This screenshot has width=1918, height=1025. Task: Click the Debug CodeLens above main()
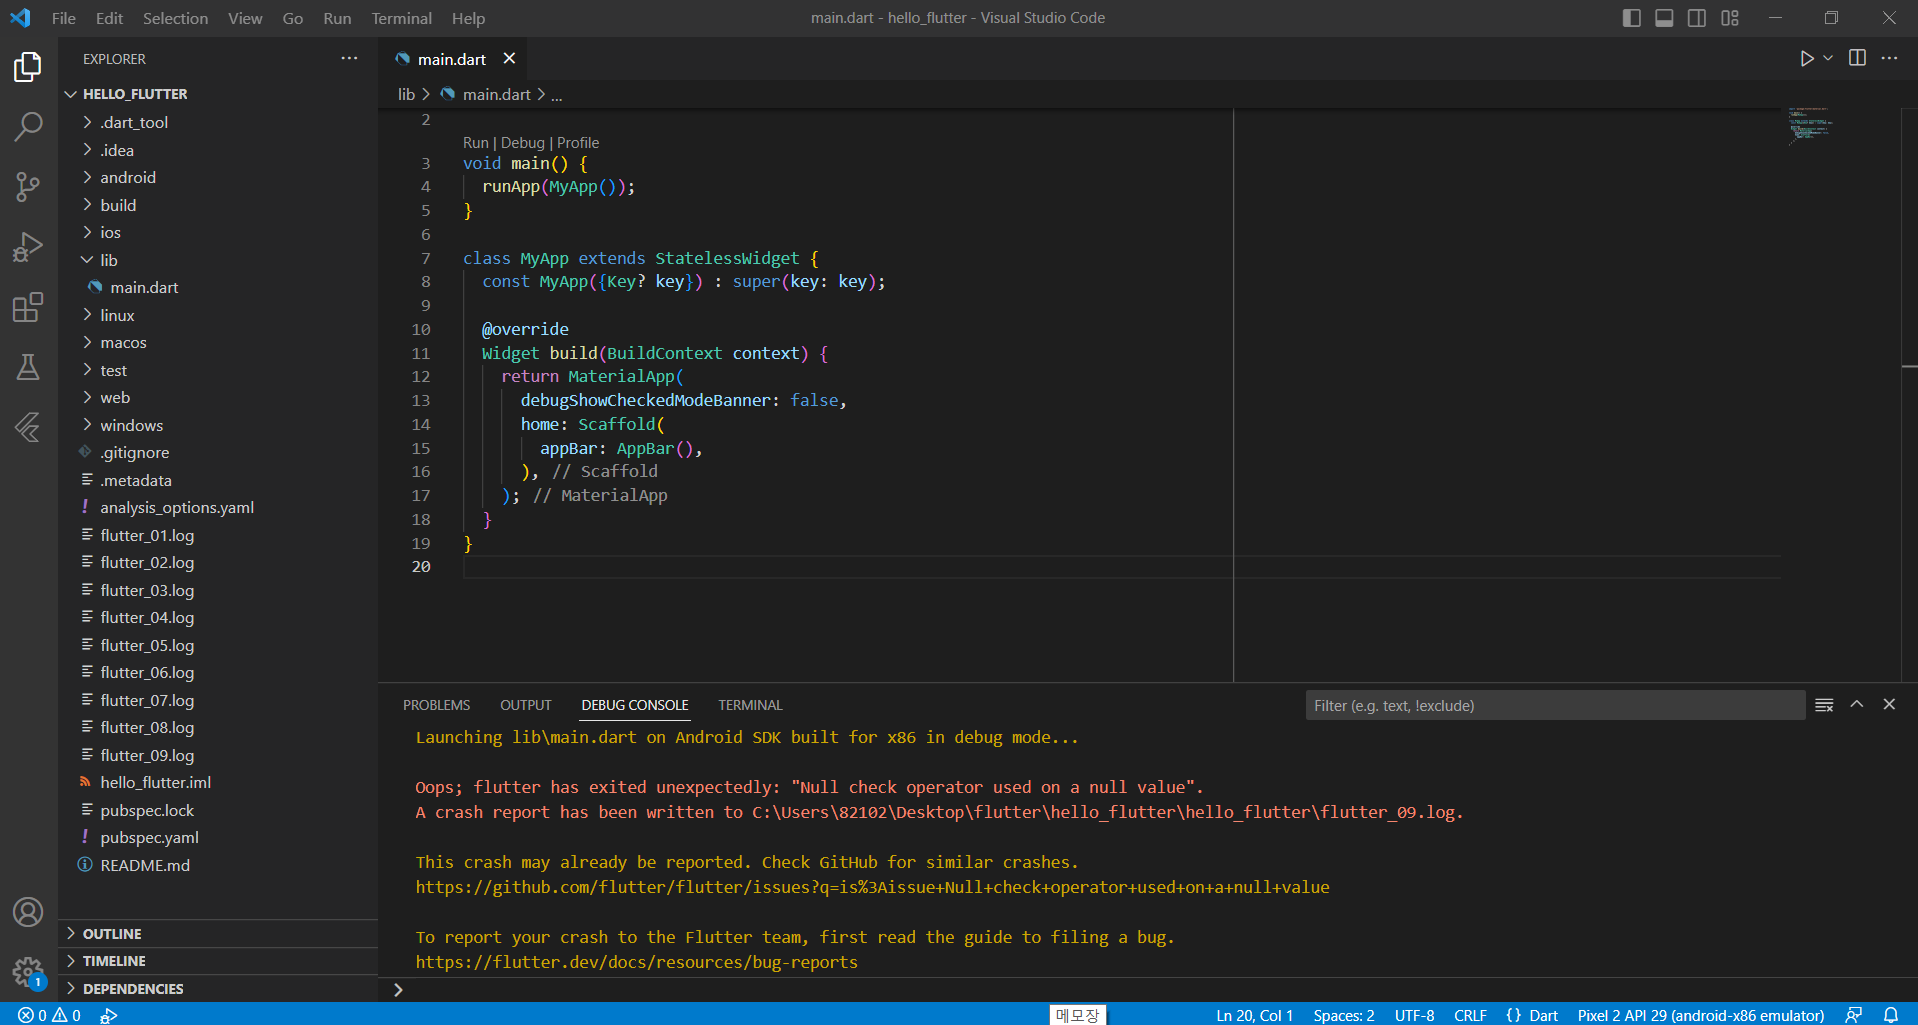[523, 143]
